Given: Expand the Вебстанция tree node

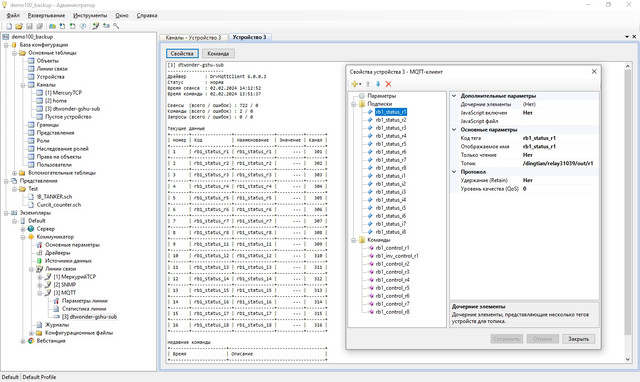Looking at the screenshot, I should (x=23, y=341).
